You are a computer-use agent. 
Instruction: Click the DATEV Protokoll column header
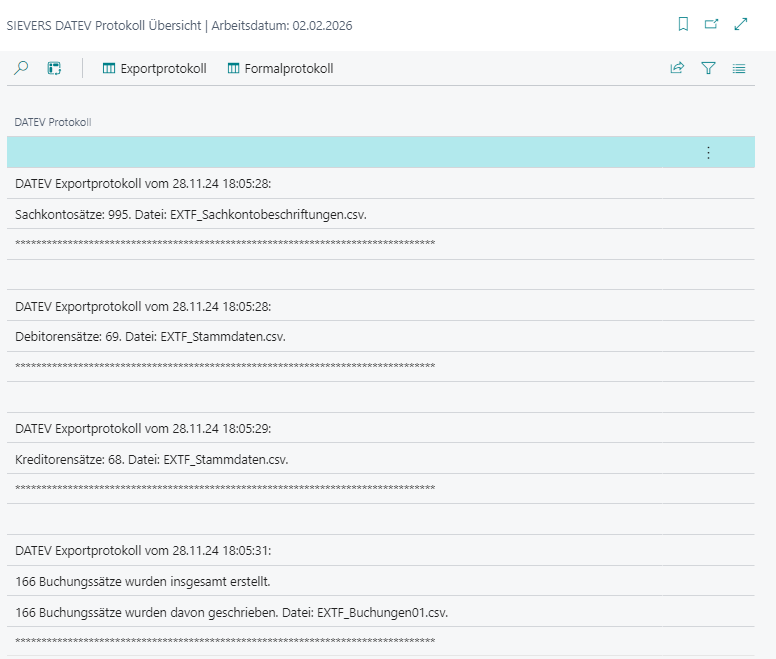tap(53, 122)
